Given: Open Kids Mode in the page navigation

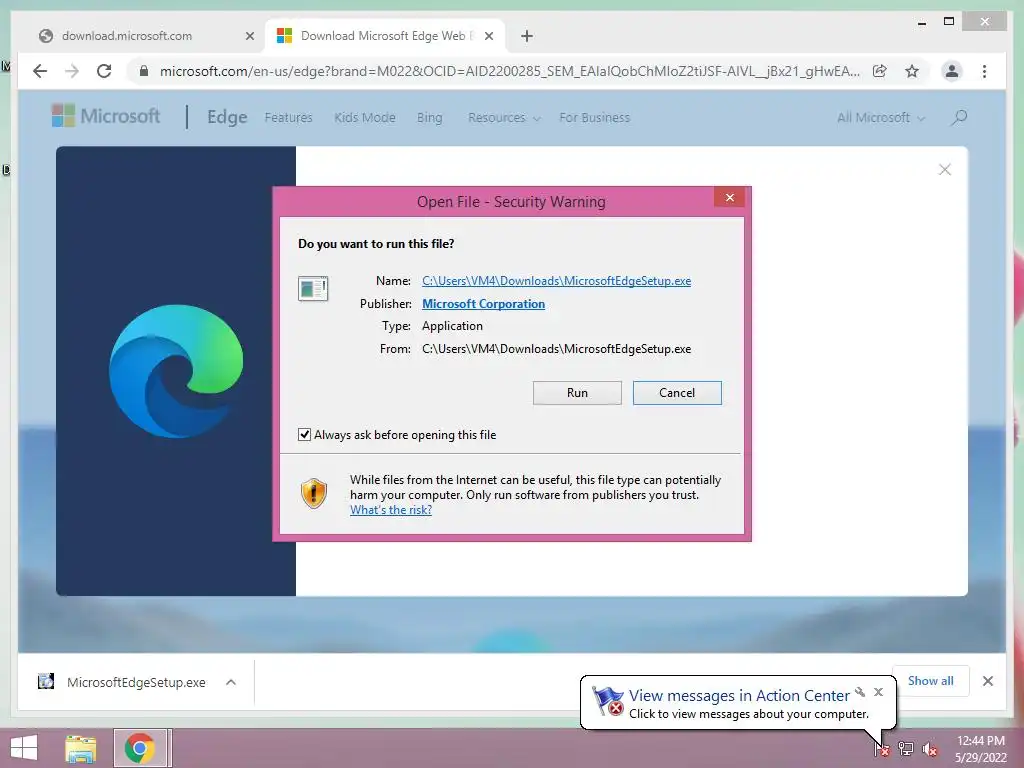Looking at the screenshot, I should pos(364,118).
